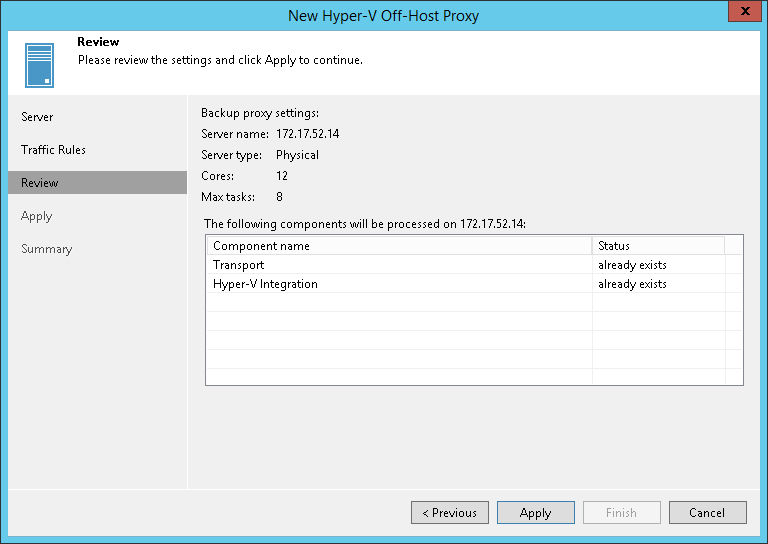Go back with the Previous button
Screen dimensions: 768x544
pos(450,513)
